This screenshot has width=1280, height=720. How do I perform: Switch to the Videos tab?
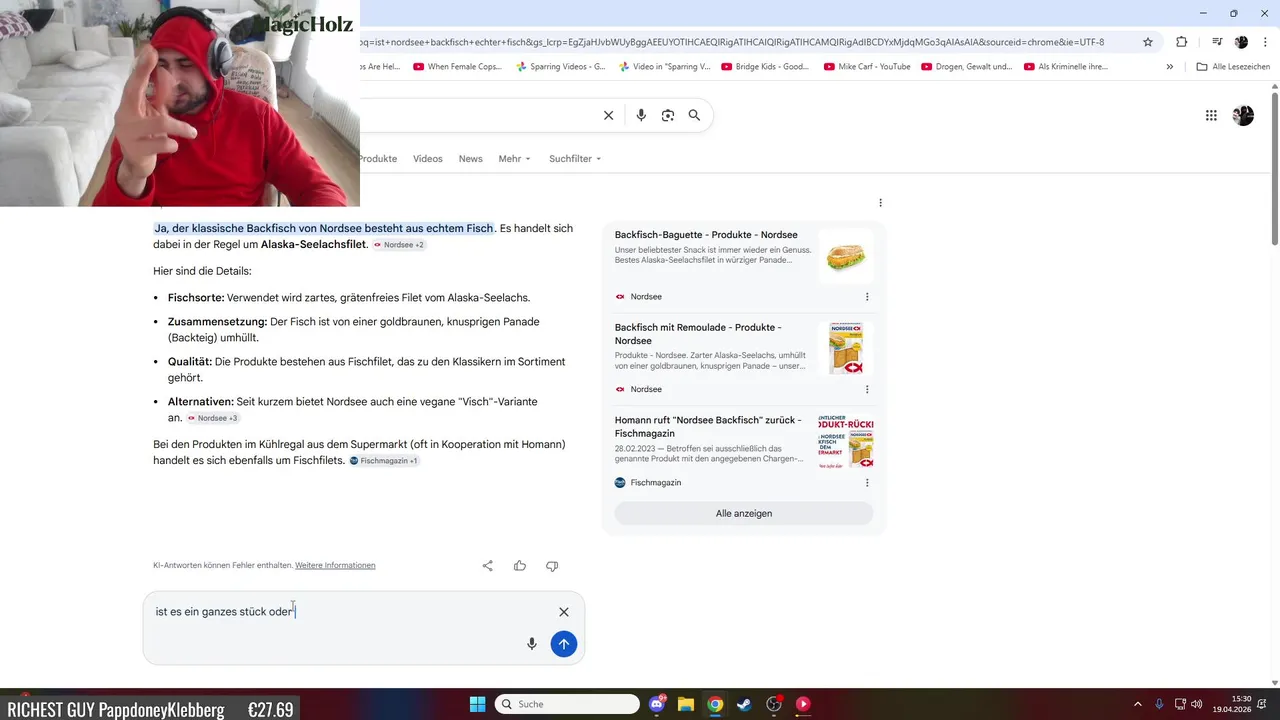click(x=428, y=159)
